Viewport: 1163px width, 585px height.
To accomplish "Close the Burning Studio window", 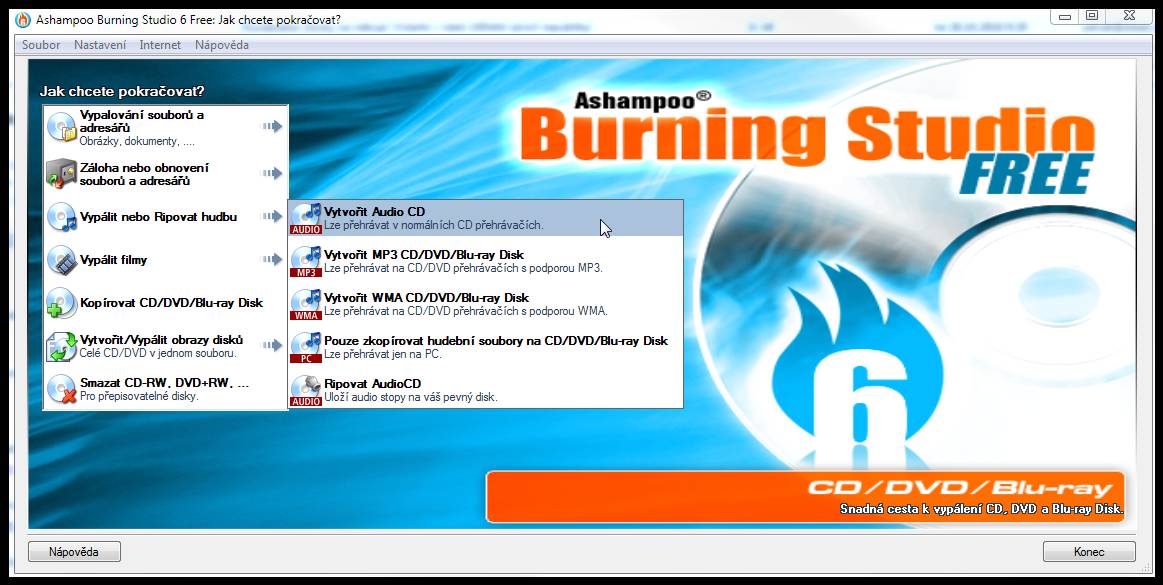I will coord(1130,16).
